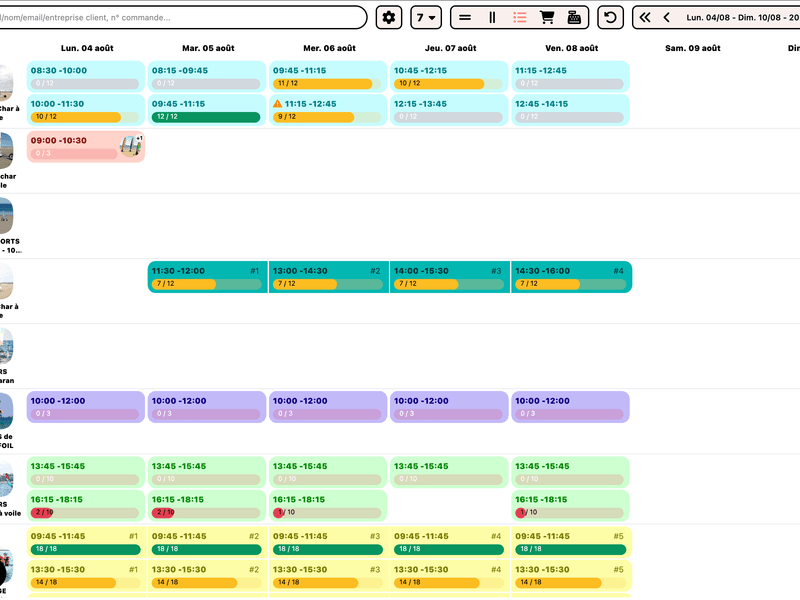This screenshot has height=600, width=800.
Task: Toggle the double vertical bars view icon
Action: point(493,17)
